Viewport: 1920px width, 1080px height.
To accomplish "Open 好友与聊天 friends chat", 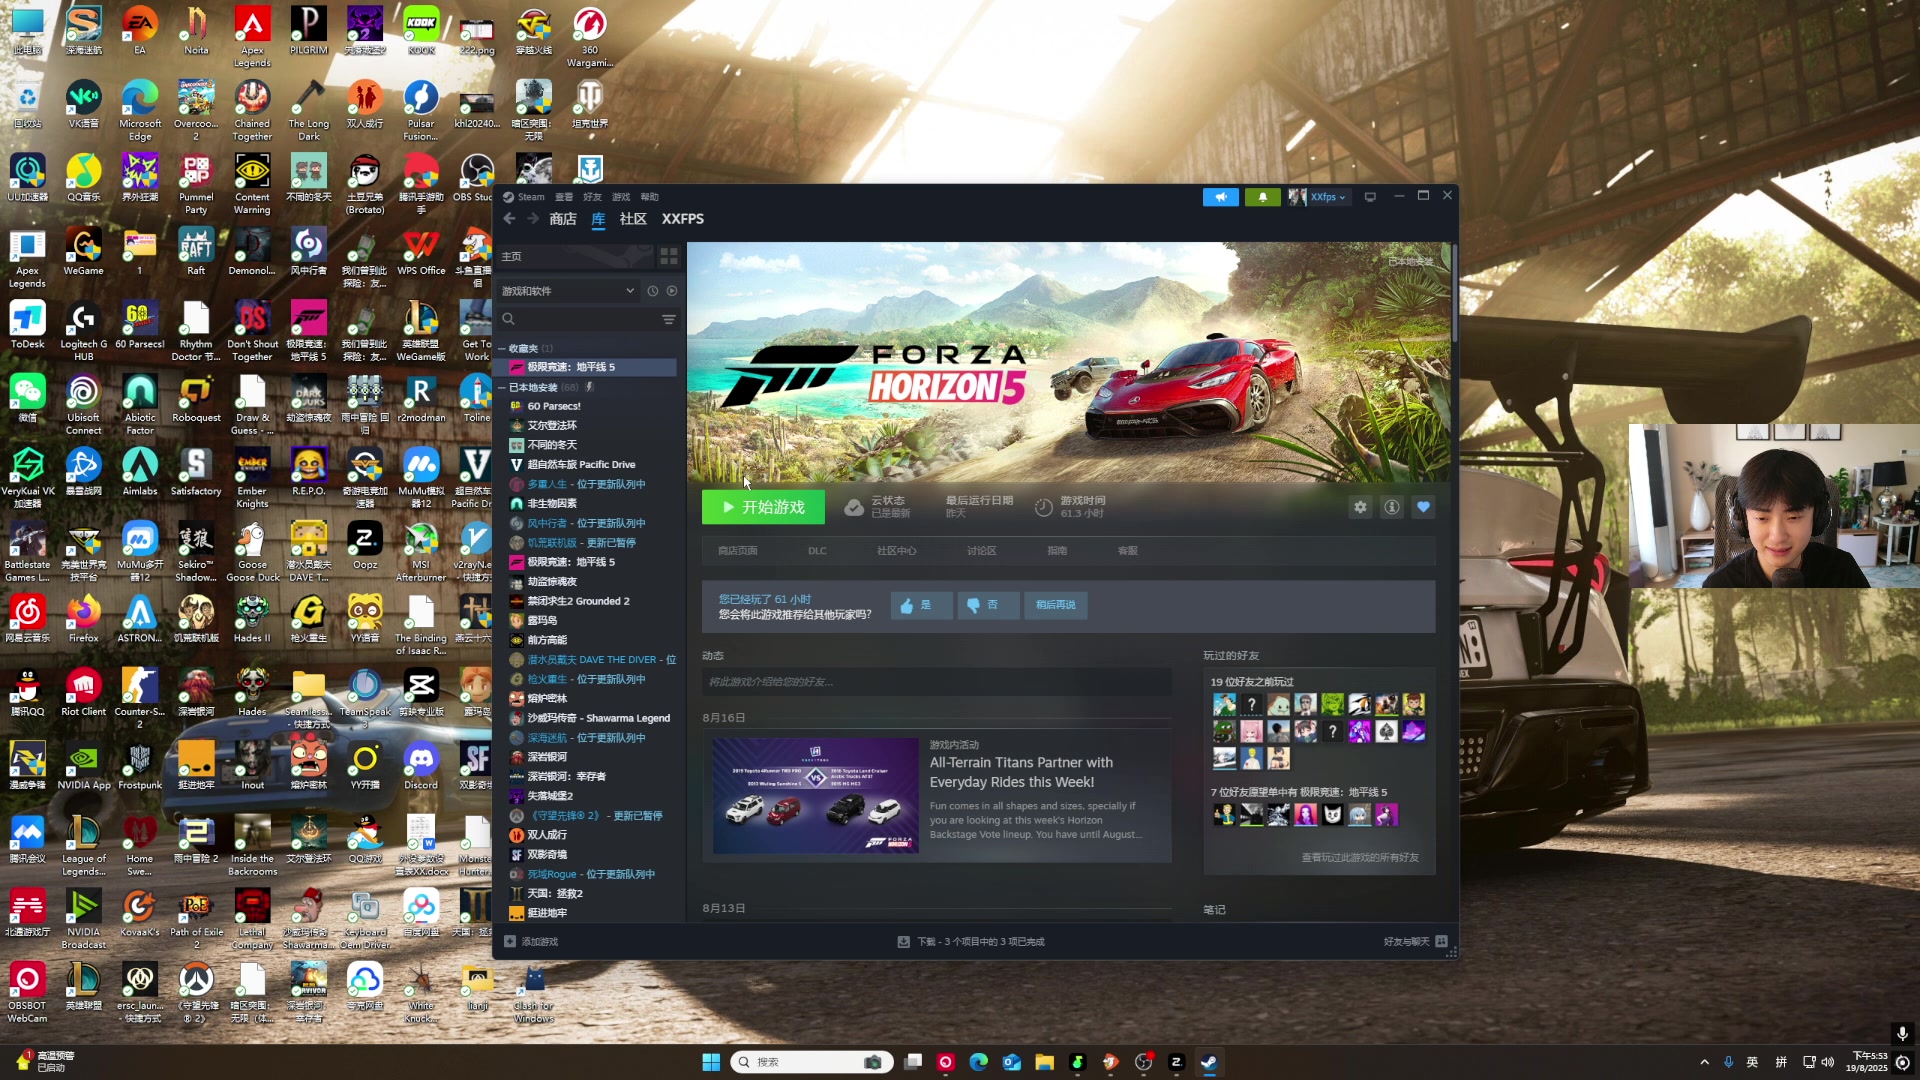I will tap(1415, 942).
